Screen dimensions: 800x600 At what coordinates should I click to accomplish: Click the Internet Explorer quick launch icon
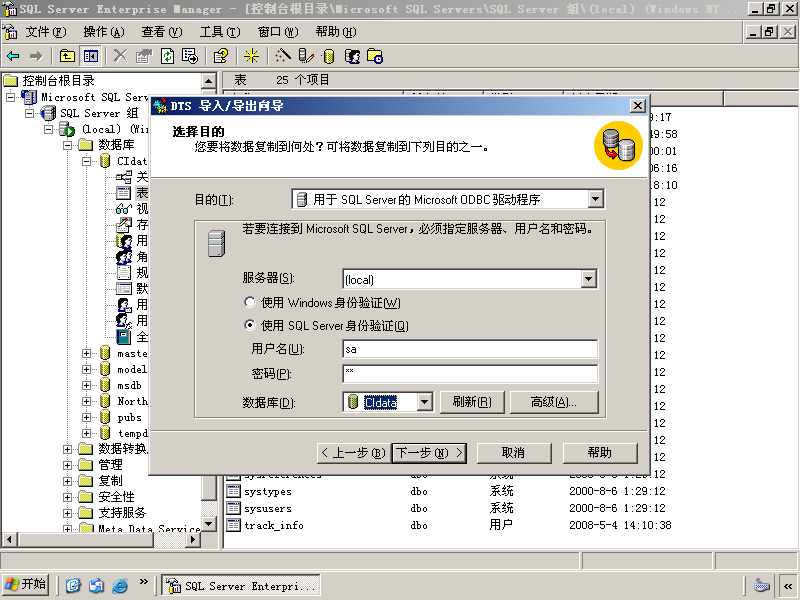[120, 585]
